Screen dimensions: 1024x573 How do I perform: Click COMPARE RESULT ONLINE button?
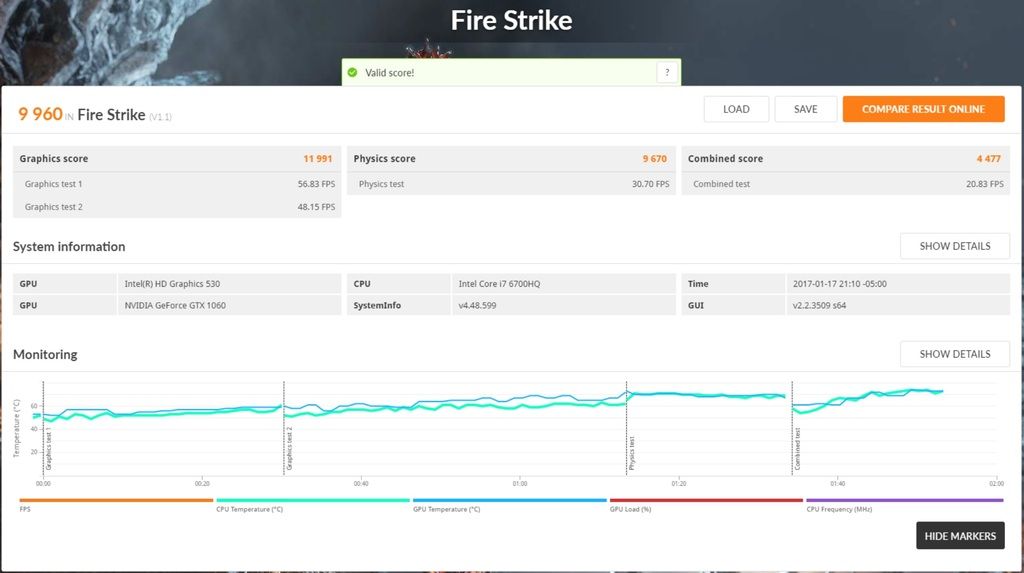pos(923,109)
